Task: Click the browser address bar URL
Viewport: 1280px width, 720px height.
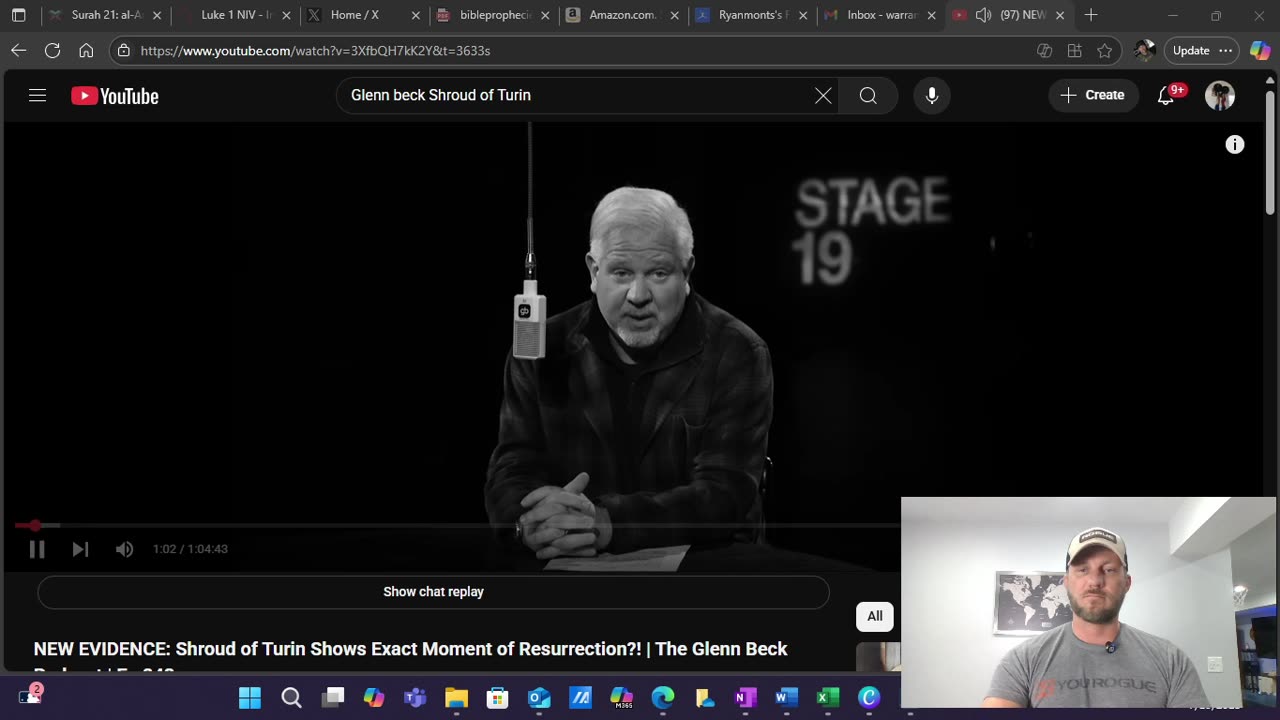Action: (315, 50)
